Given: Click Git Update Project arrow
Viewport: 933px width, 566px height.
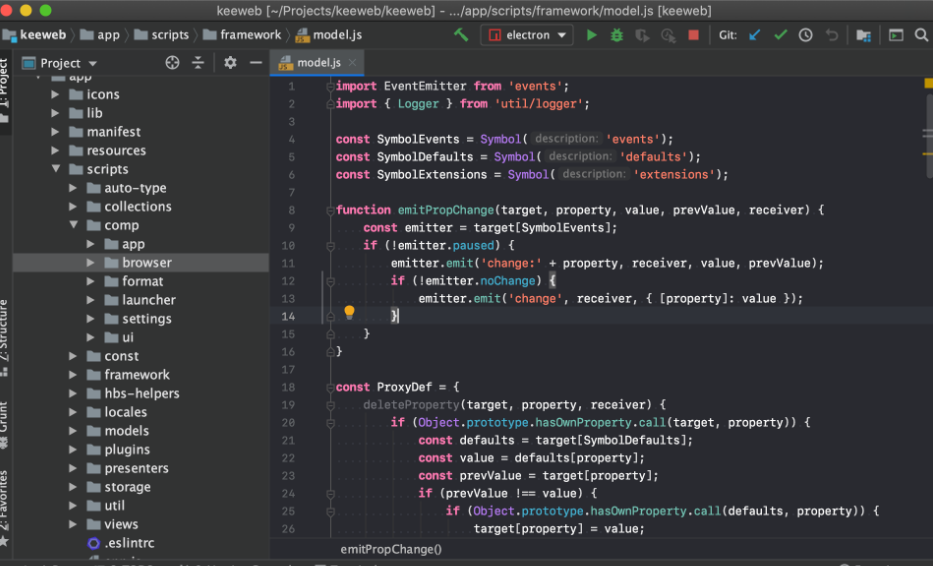Looking at the screenshot, I should 754,35.
